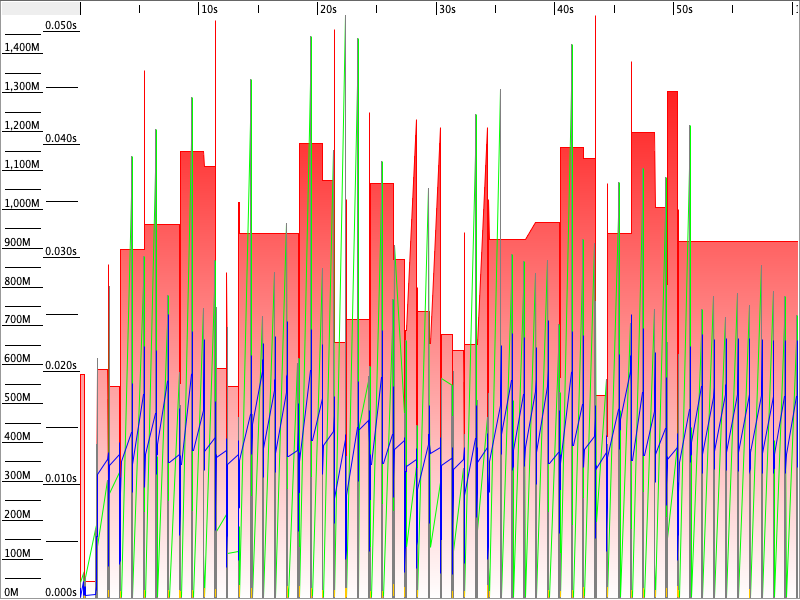Click the 0.010s pause-time axis label
Screen dimensions: 800x600
pos(61,478)
